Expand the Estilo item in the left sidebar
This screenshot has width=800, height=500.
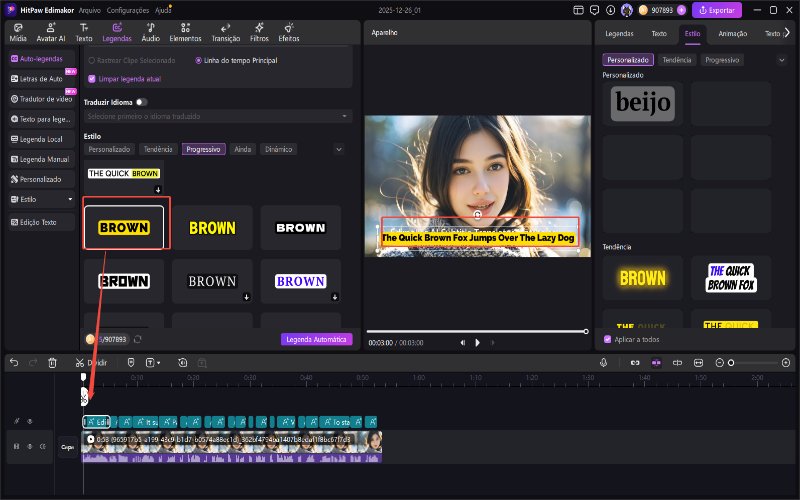[x=40, y=200]
